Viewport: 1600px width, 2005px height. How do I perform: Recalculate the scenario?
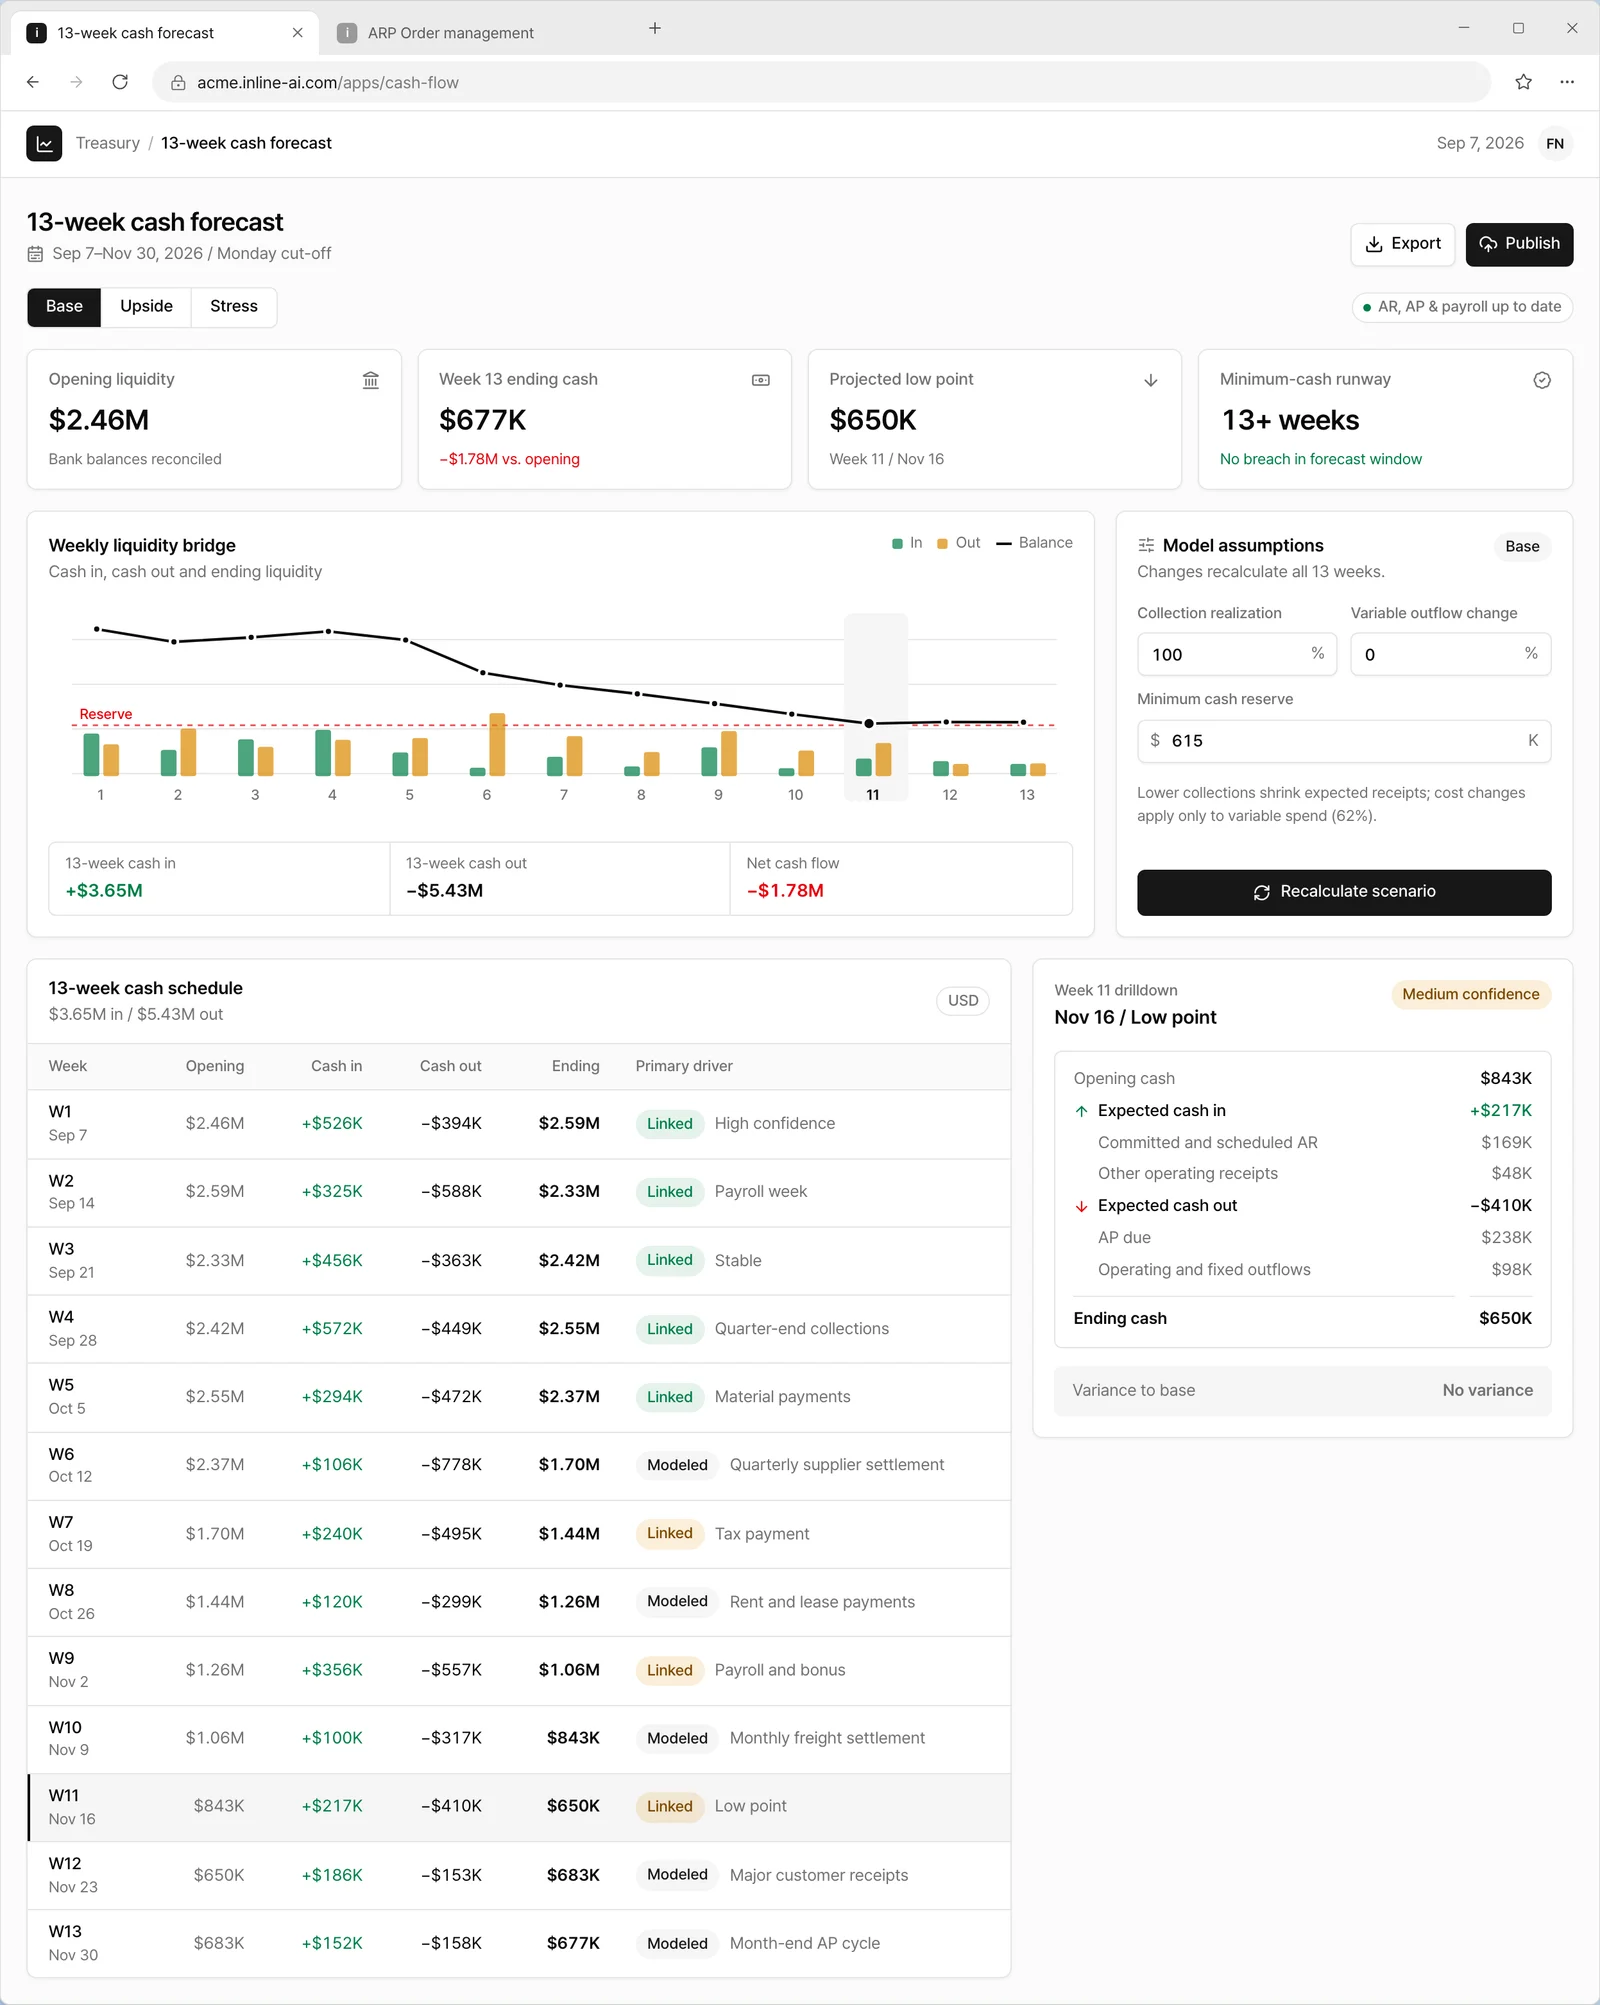[1344, 892]
